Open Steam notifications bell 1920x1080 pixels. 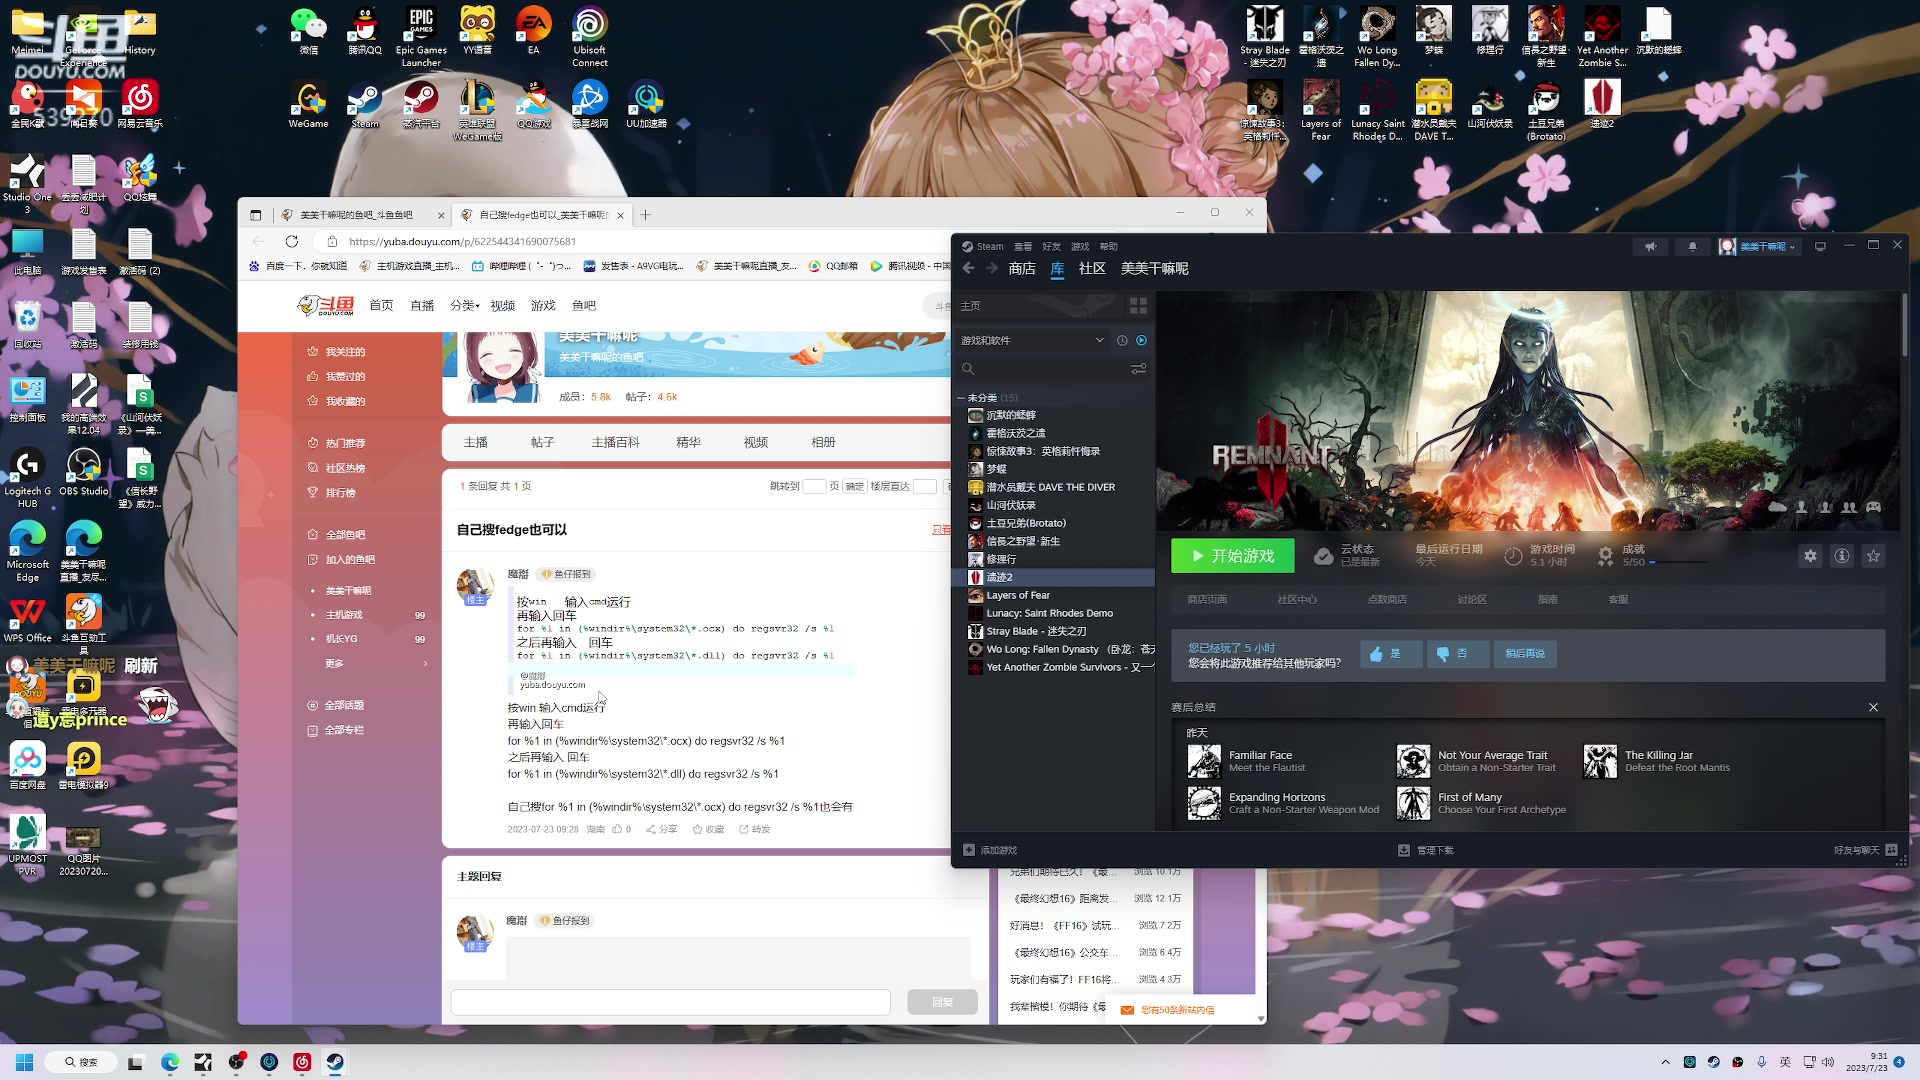[x=1692, y=246]
